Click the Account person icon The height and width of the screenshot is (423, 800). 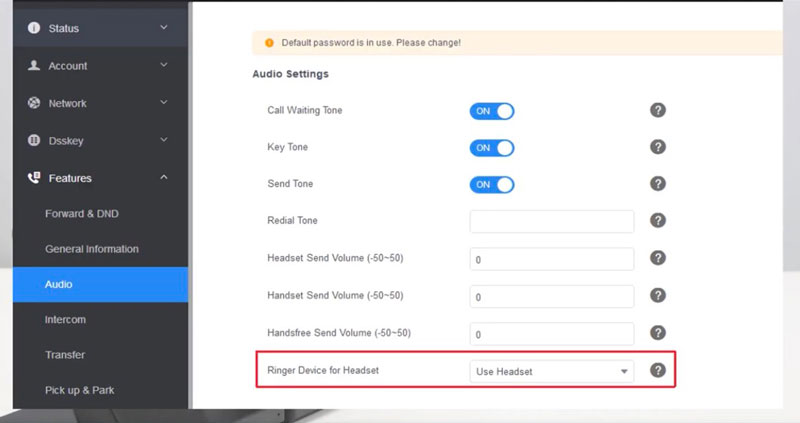click(x=34, y=66)
